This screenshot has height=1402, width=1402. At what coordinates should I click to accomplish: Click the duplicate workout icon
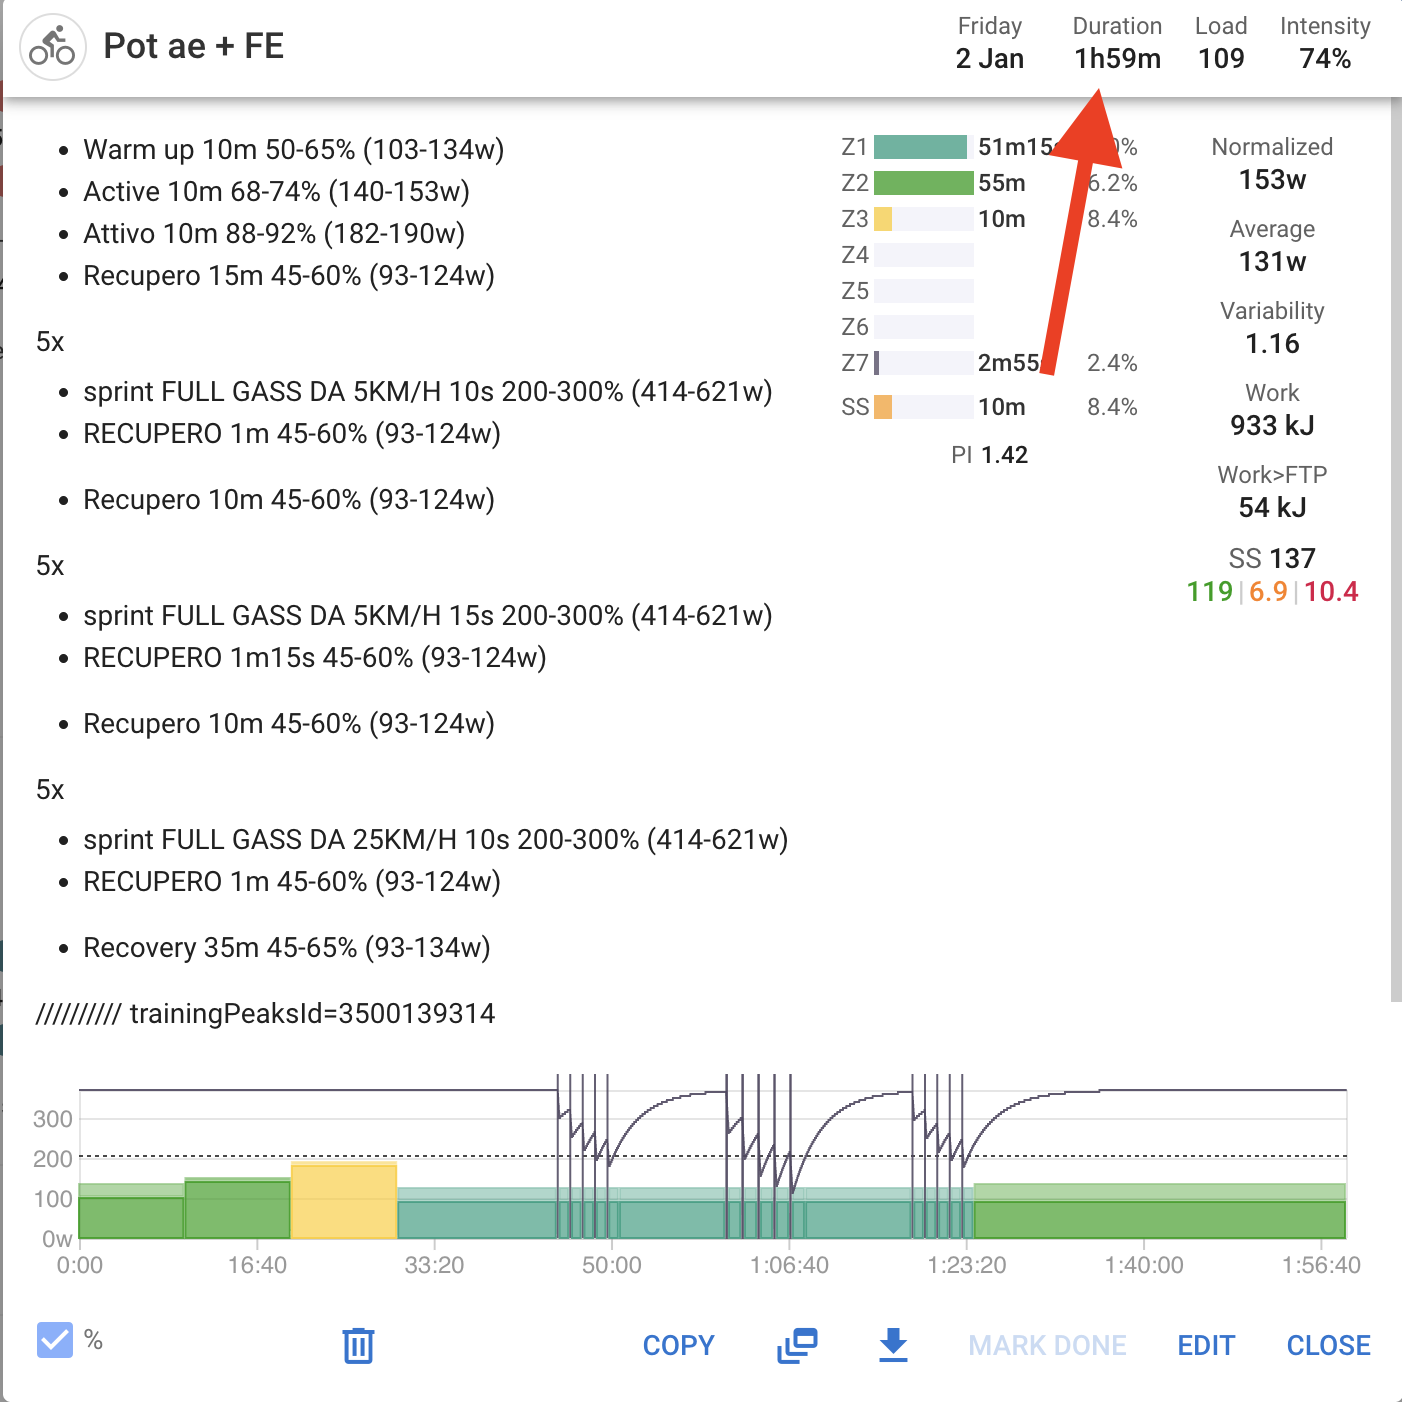797,1345
